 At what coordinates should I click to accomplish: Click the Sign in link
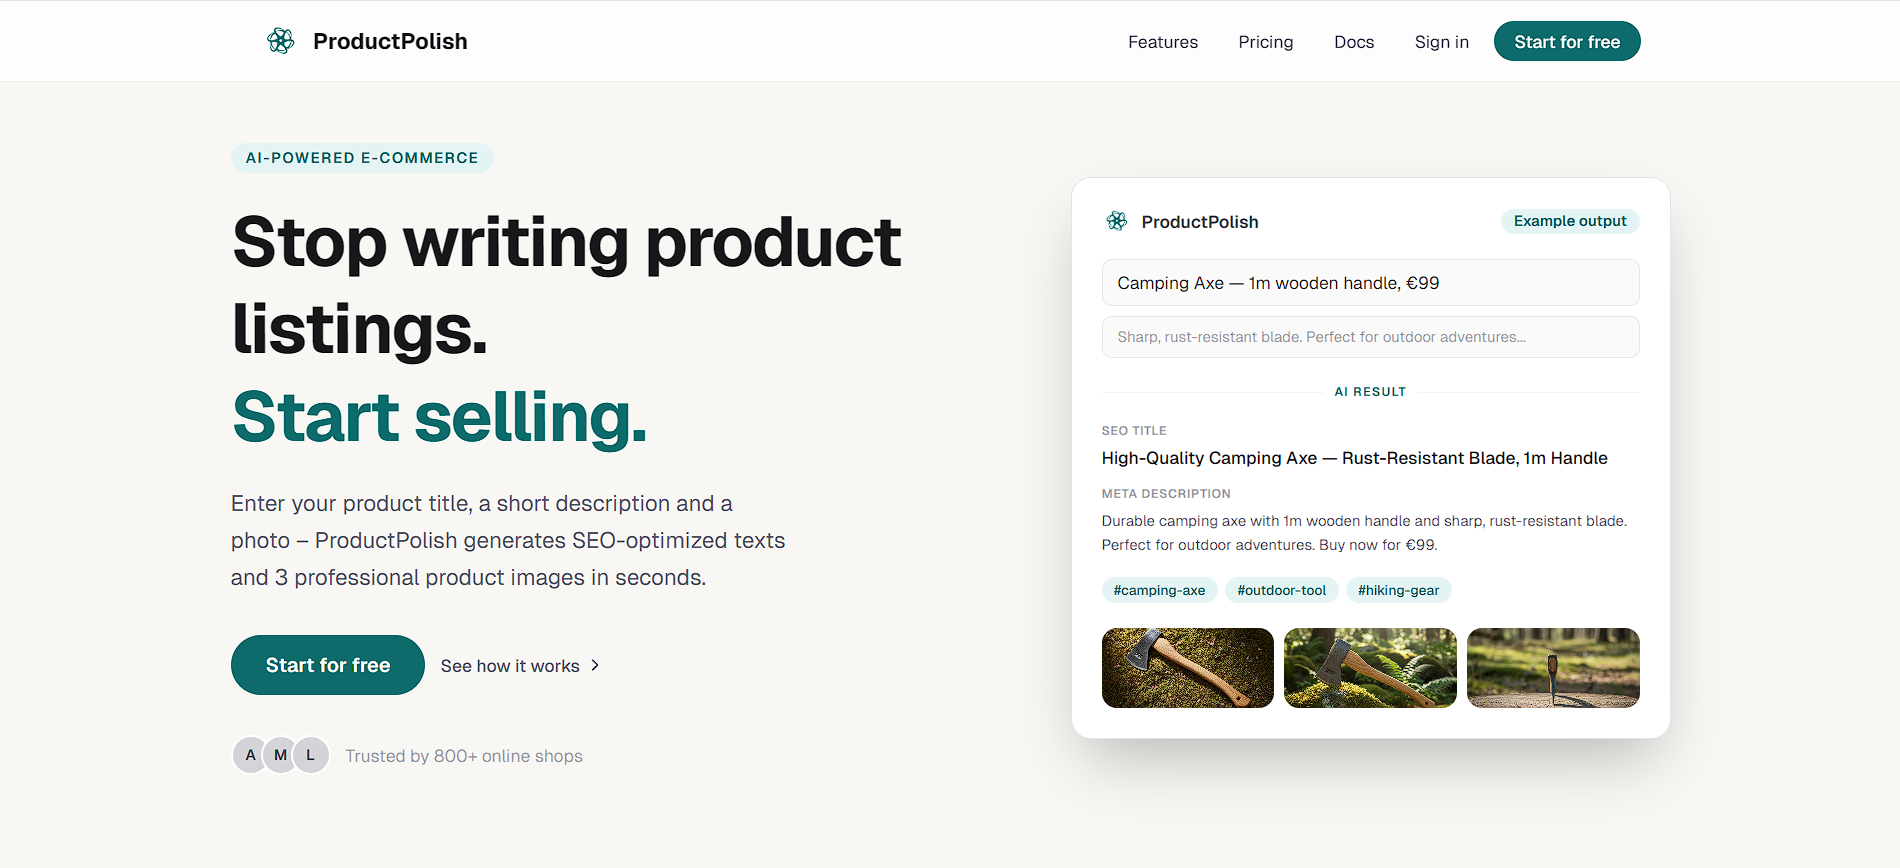[1442, 42]
